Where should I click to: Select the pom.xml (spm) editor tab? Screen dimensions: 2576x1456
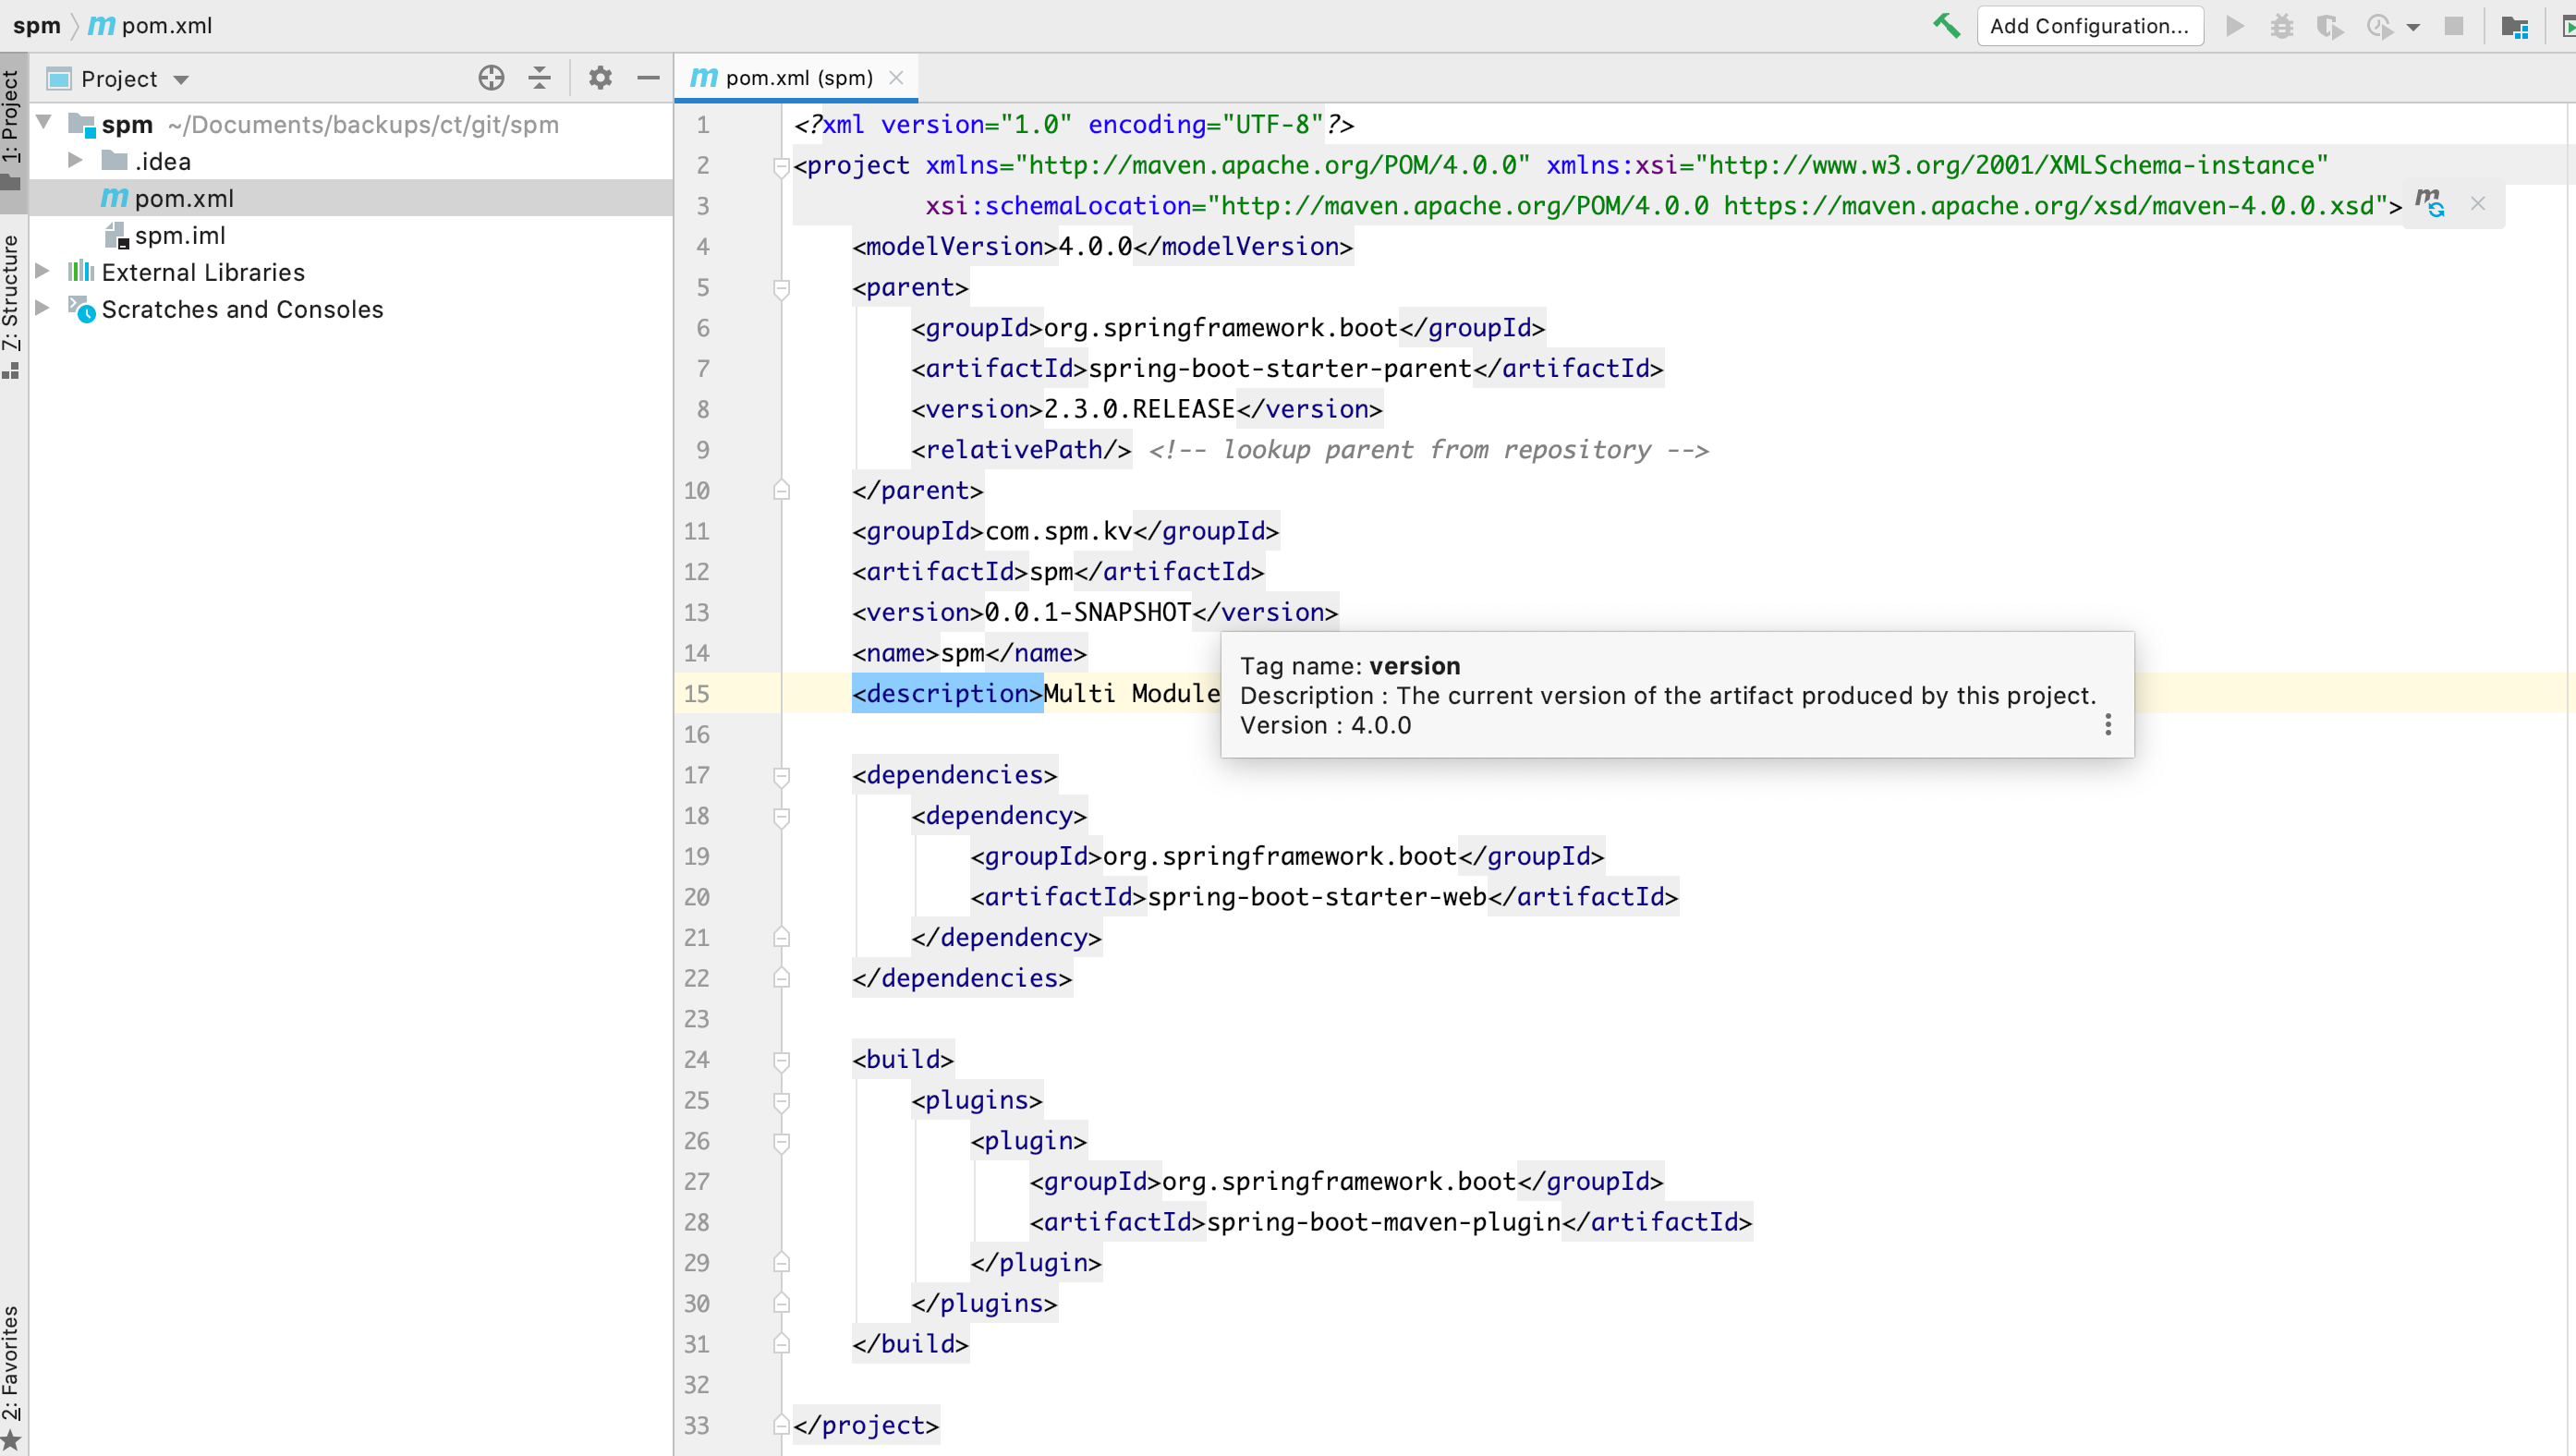tap(798, 78)
